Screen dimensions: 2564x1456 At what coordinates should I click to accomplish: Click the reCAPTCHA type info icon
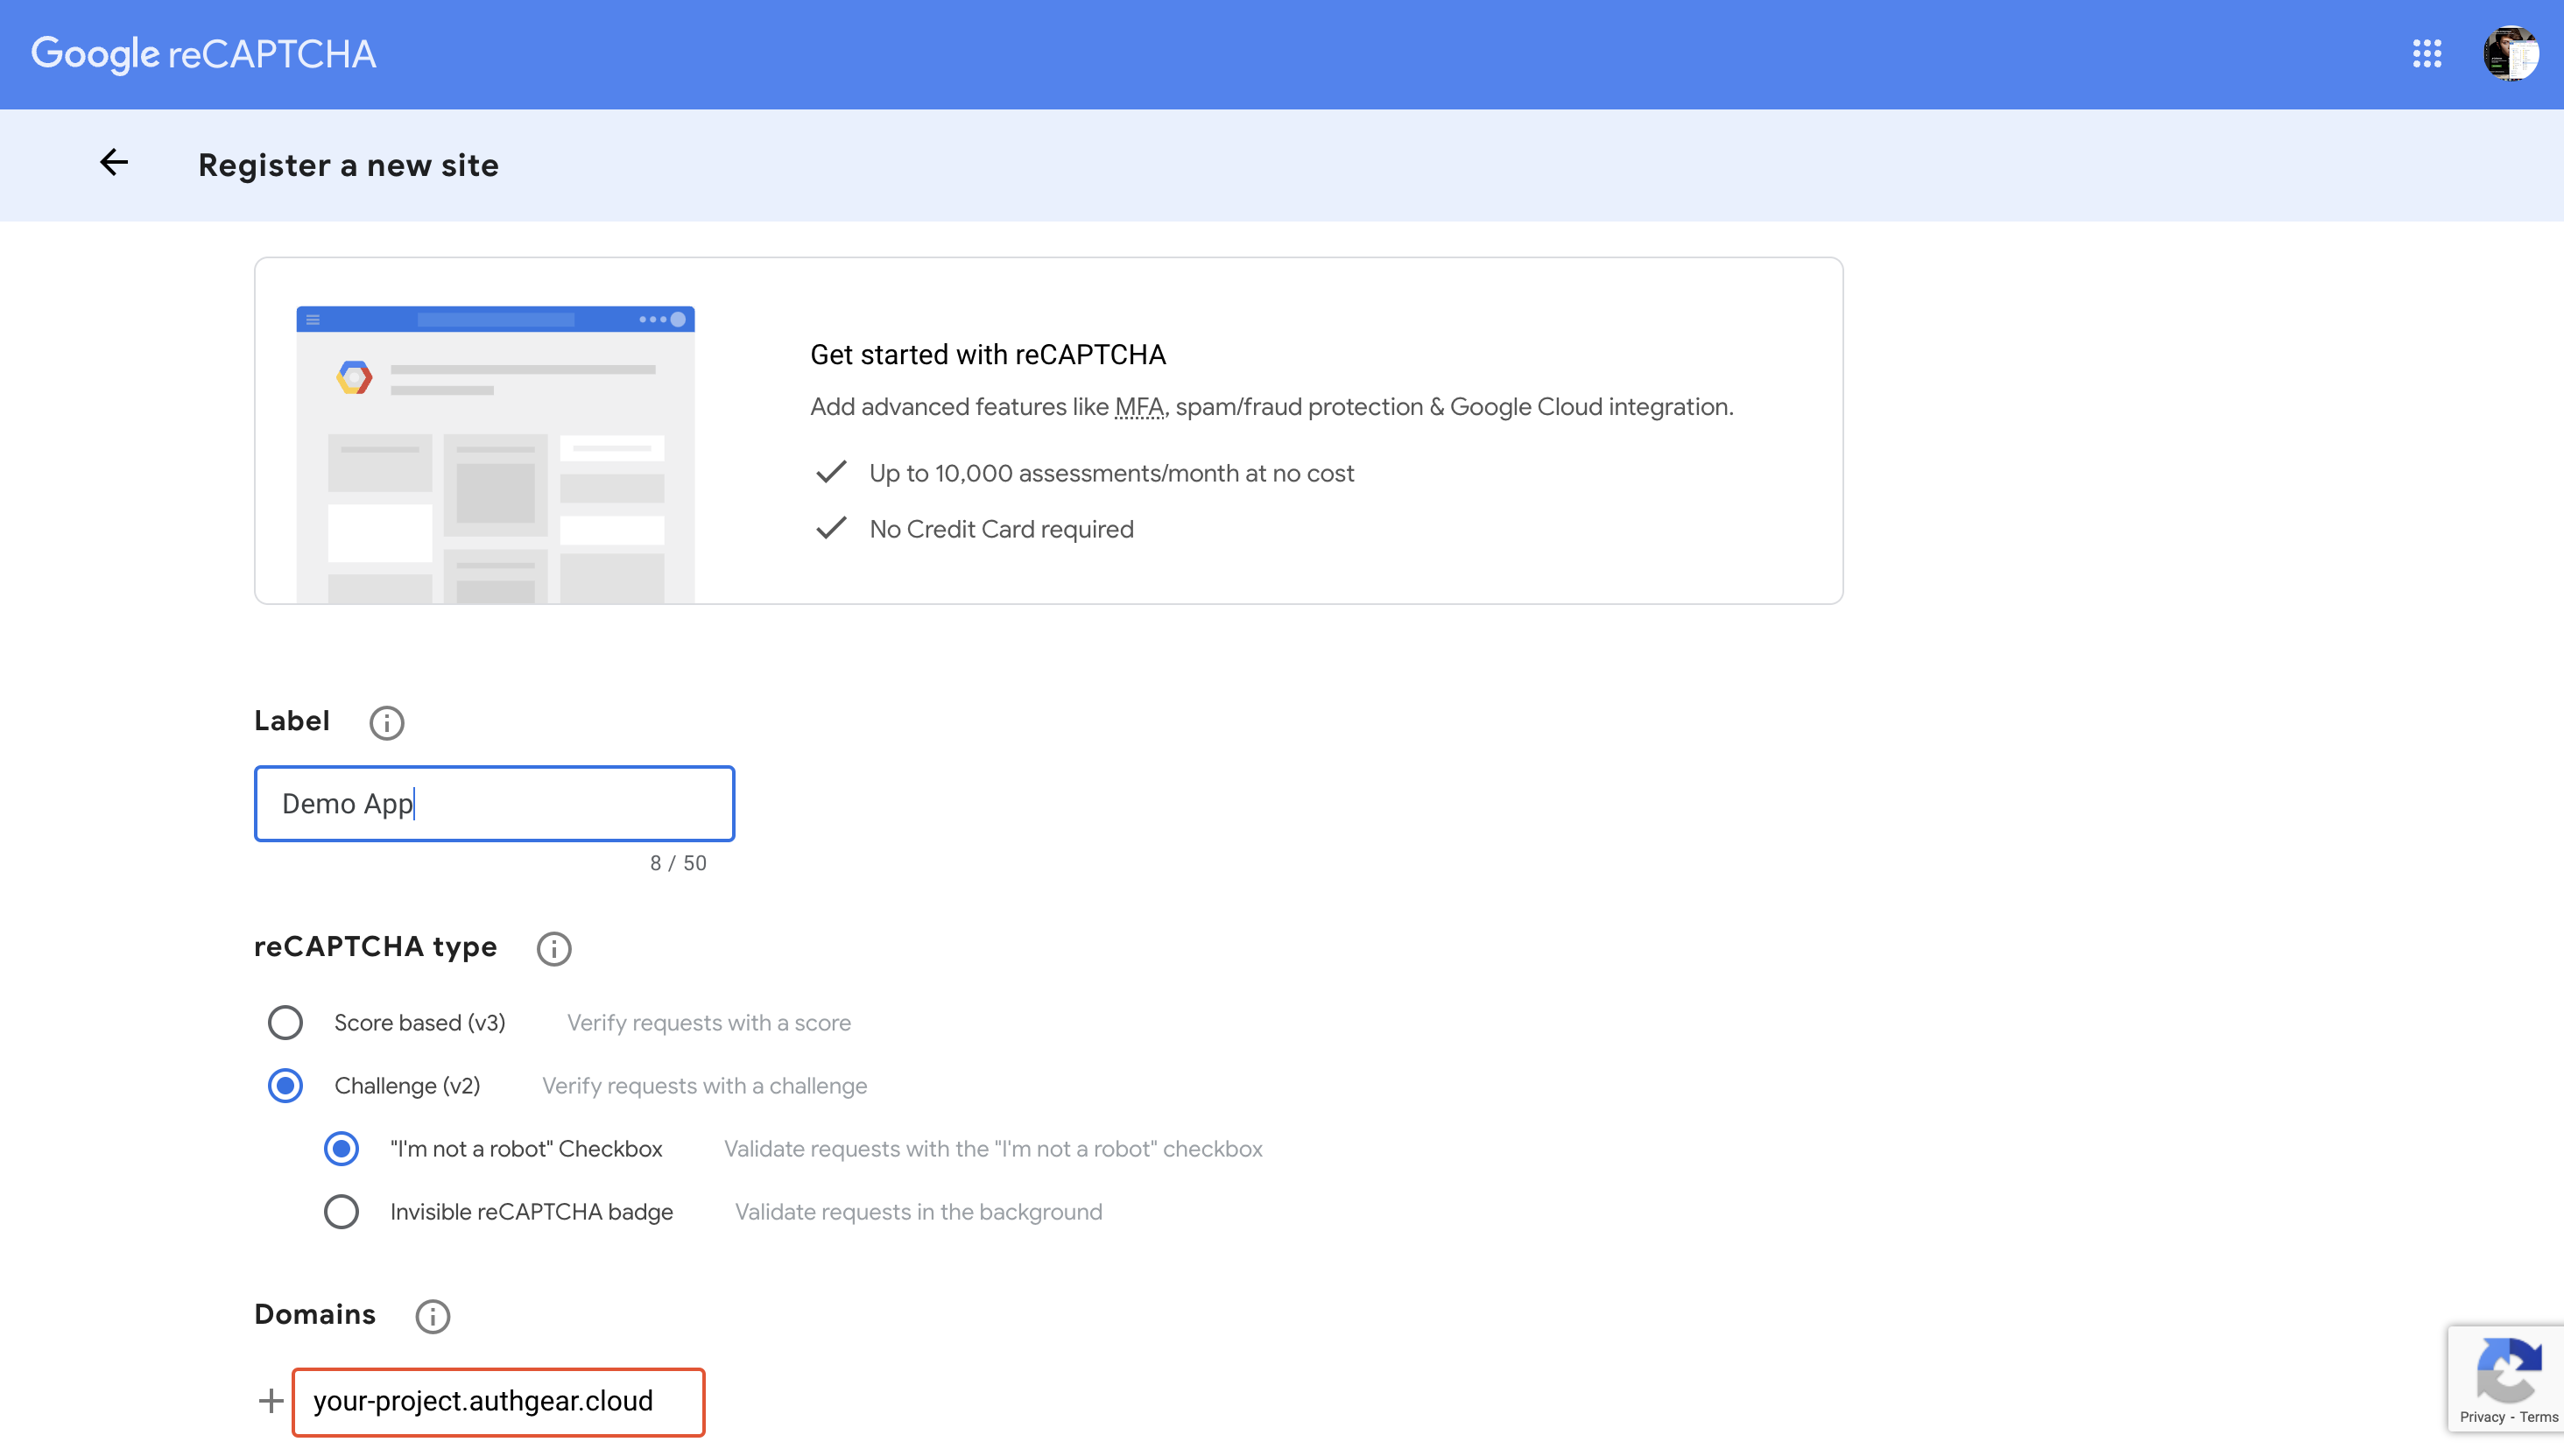tap(554, 948)
